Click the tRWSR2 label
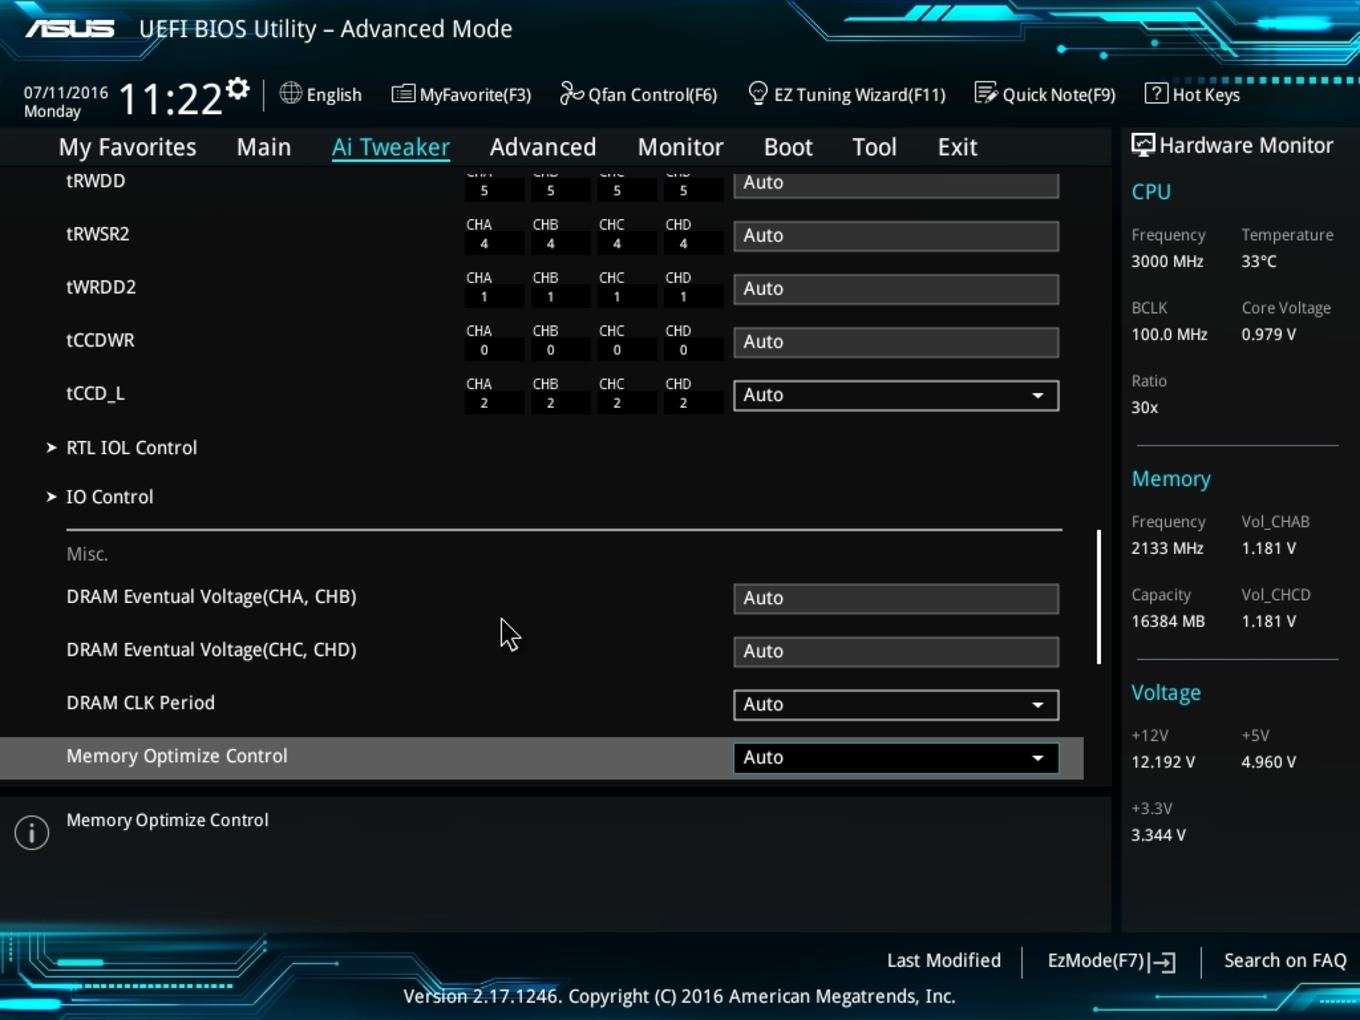The height and width of the screenshot is (1020, 1360). point(98,234)
